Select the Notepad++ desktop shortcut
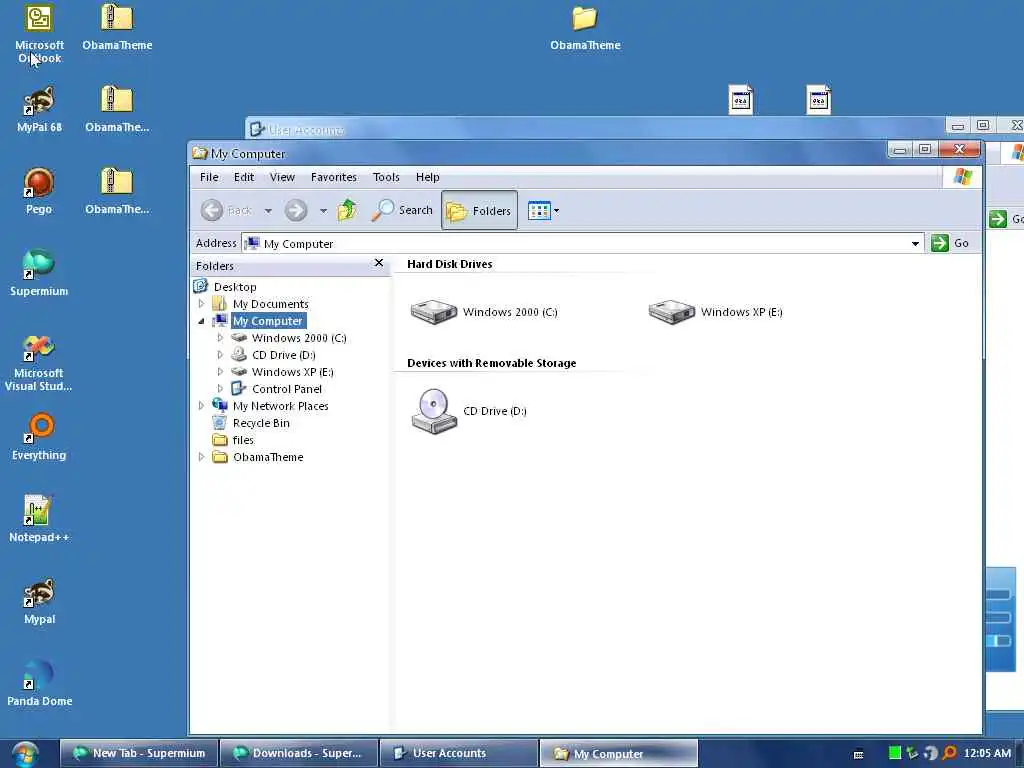1024x768 pixels. tap(39, 519)
